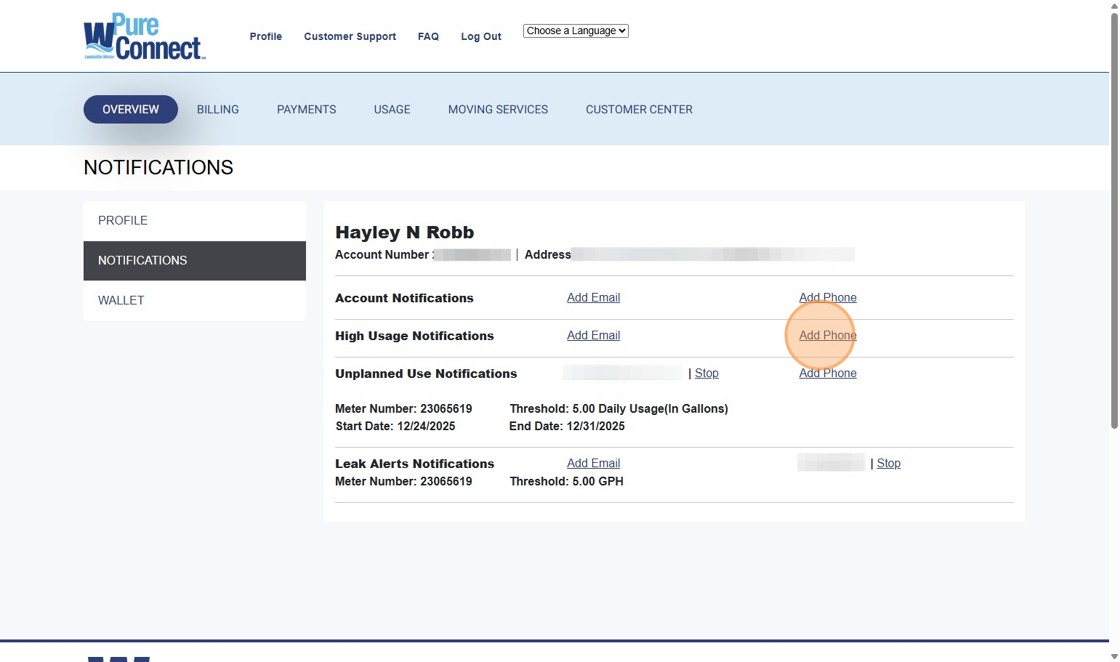The height and width of the screenshot is (662, 1120).
Task: Stop Leak Alerts phone notifications
Action: pyautogui.click(x=888, y=463)
